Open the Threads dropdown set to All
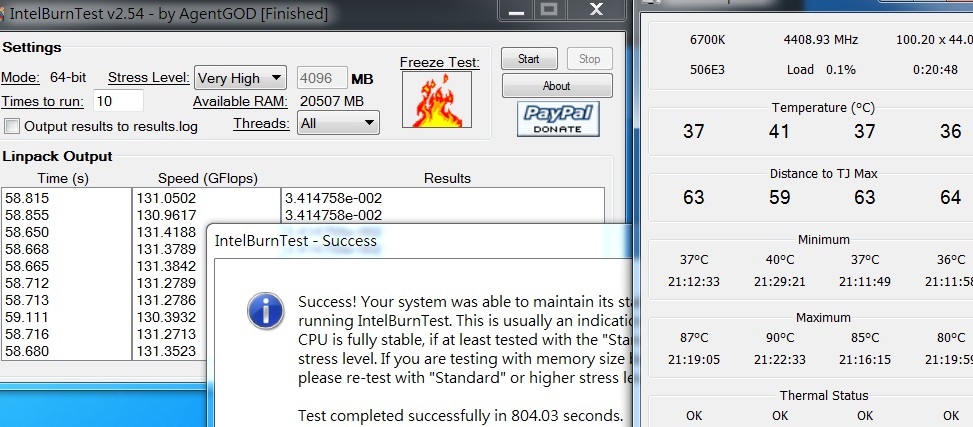Viewport: 973px width, 427px height. pos(338,123)
